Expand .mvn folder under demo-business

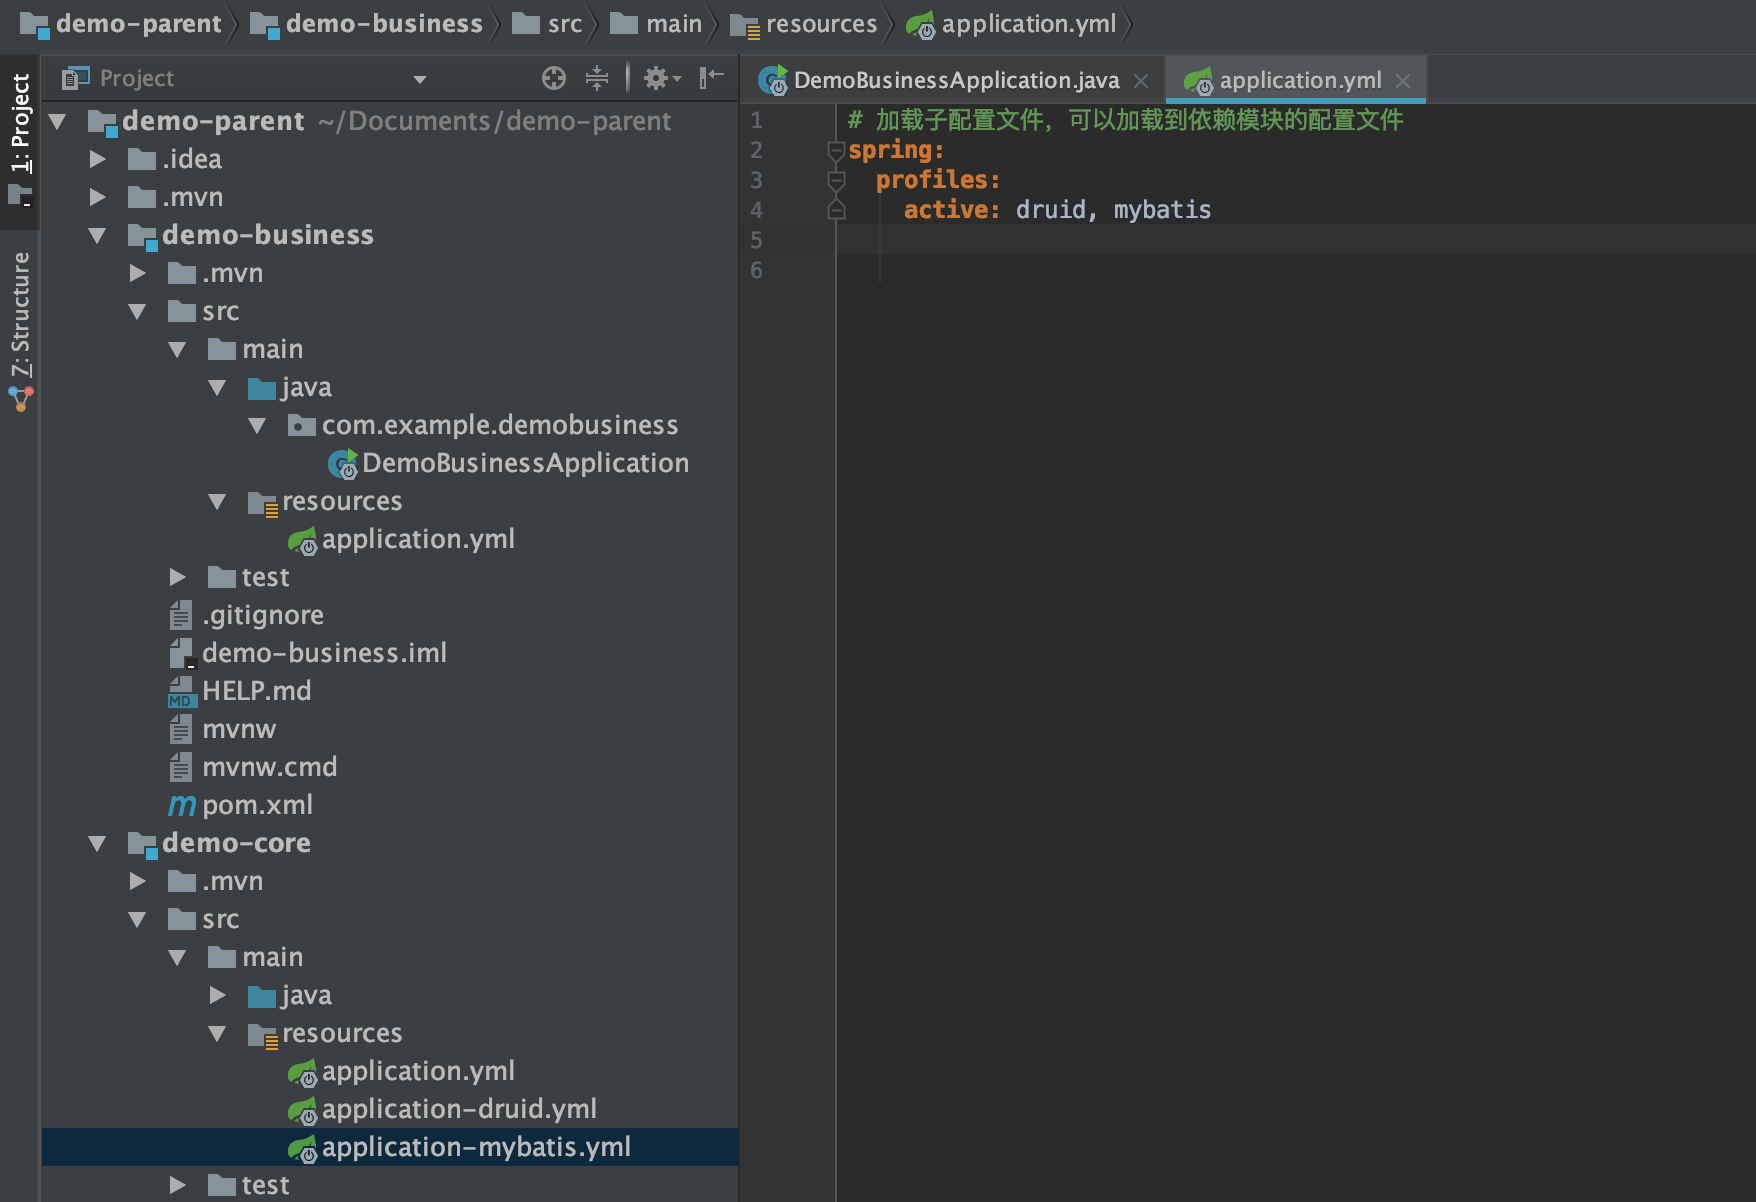[137, 273]
